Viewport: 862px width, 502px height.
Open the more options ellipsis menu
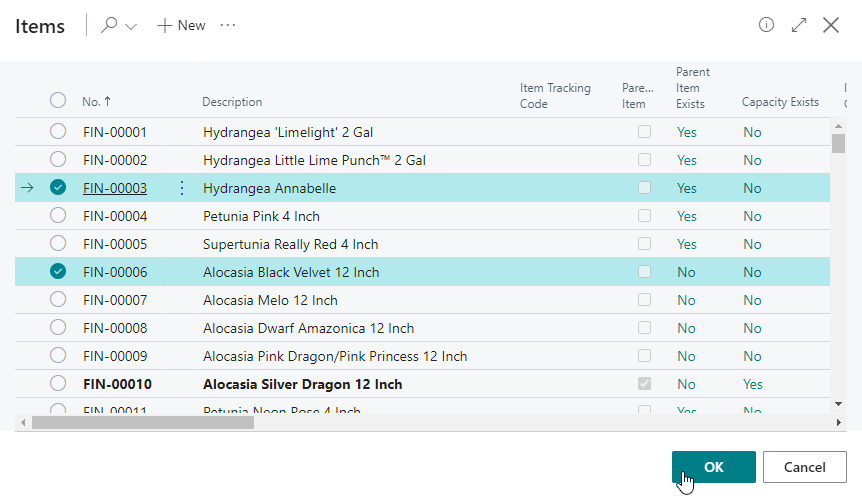tap(228, 26)
